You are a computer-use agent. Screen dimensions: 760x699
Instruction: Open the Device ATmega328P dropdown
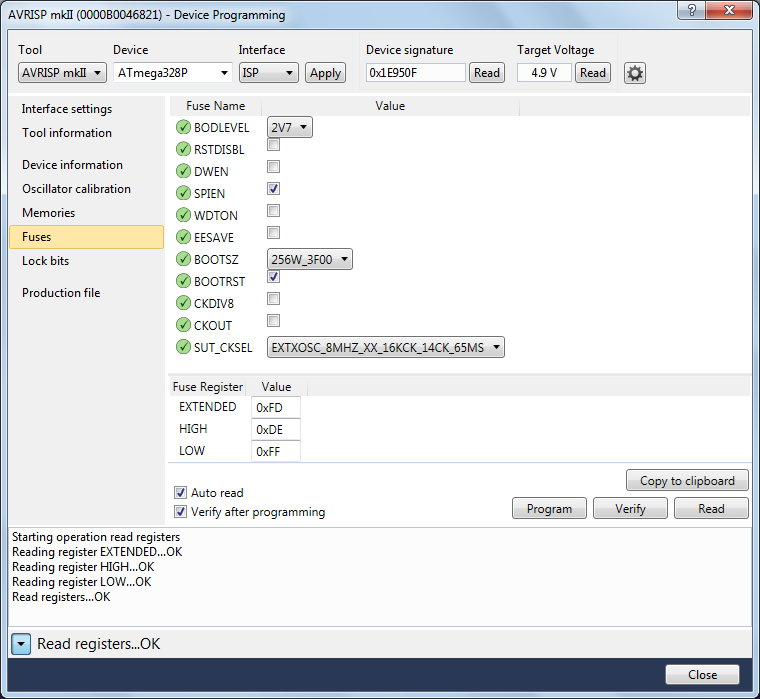coord(172,73)
